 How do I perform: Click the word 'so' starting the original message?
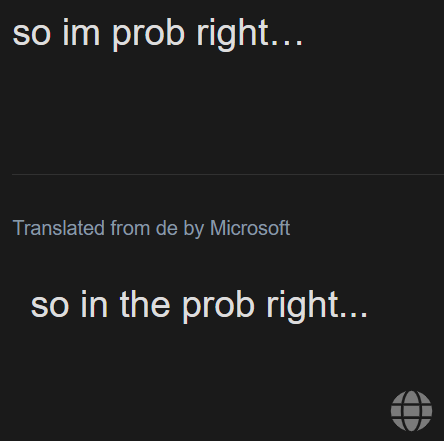(32, 35)
